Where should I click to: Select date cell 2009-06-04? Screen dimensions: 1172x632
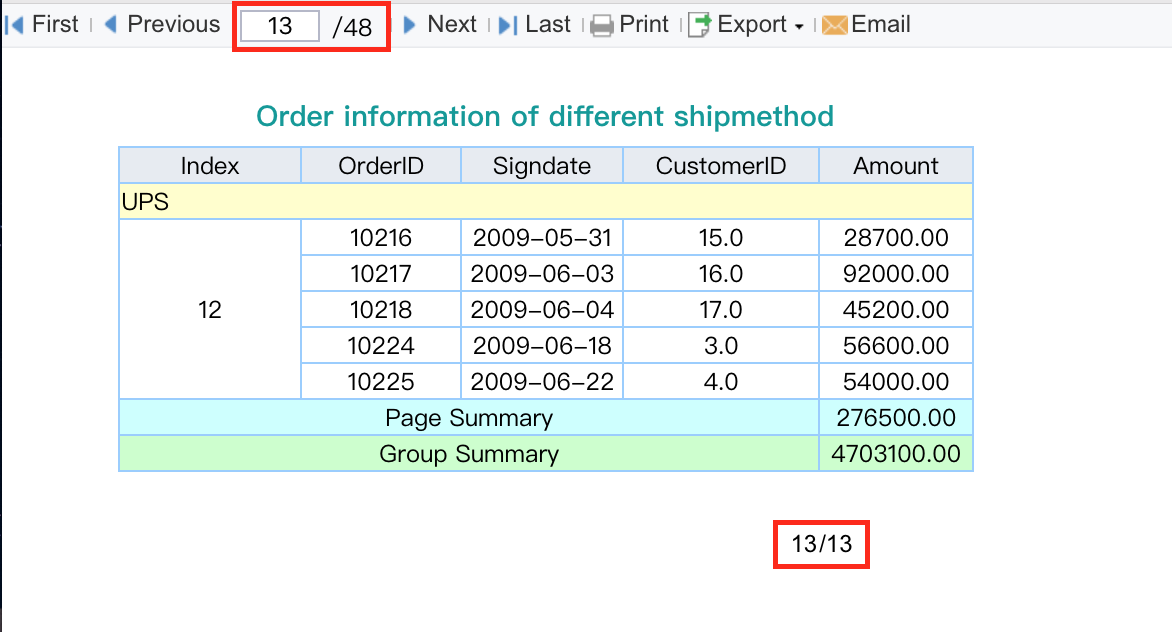point(542,309)
